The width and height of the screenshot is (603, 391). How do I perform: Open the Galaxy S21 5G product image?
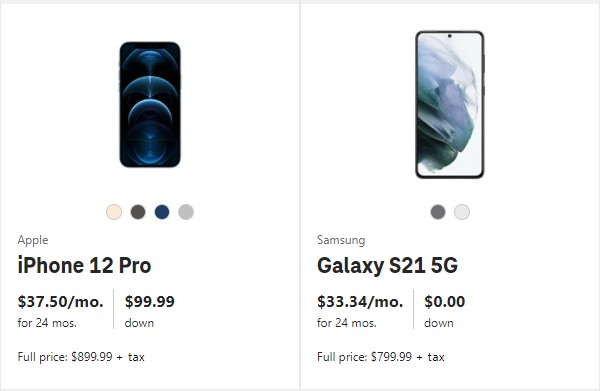tap(450, 105)
